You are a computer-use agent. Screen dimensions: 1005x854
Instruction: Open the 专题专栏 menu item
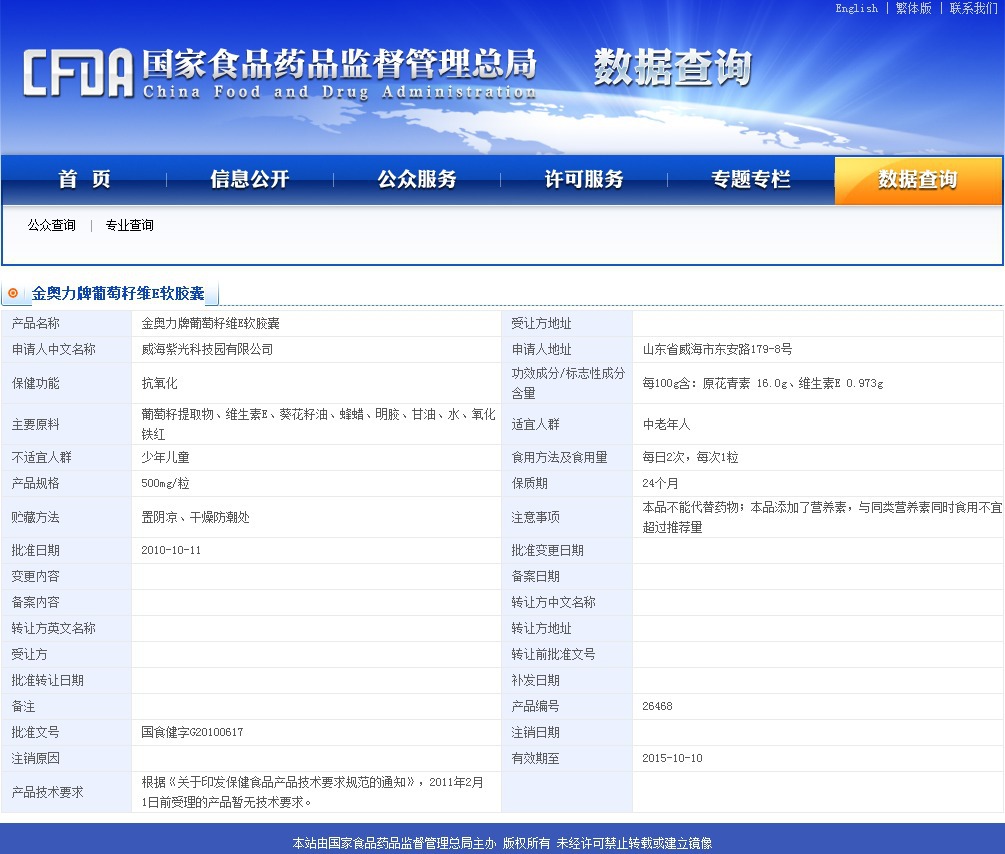[751, 179]
